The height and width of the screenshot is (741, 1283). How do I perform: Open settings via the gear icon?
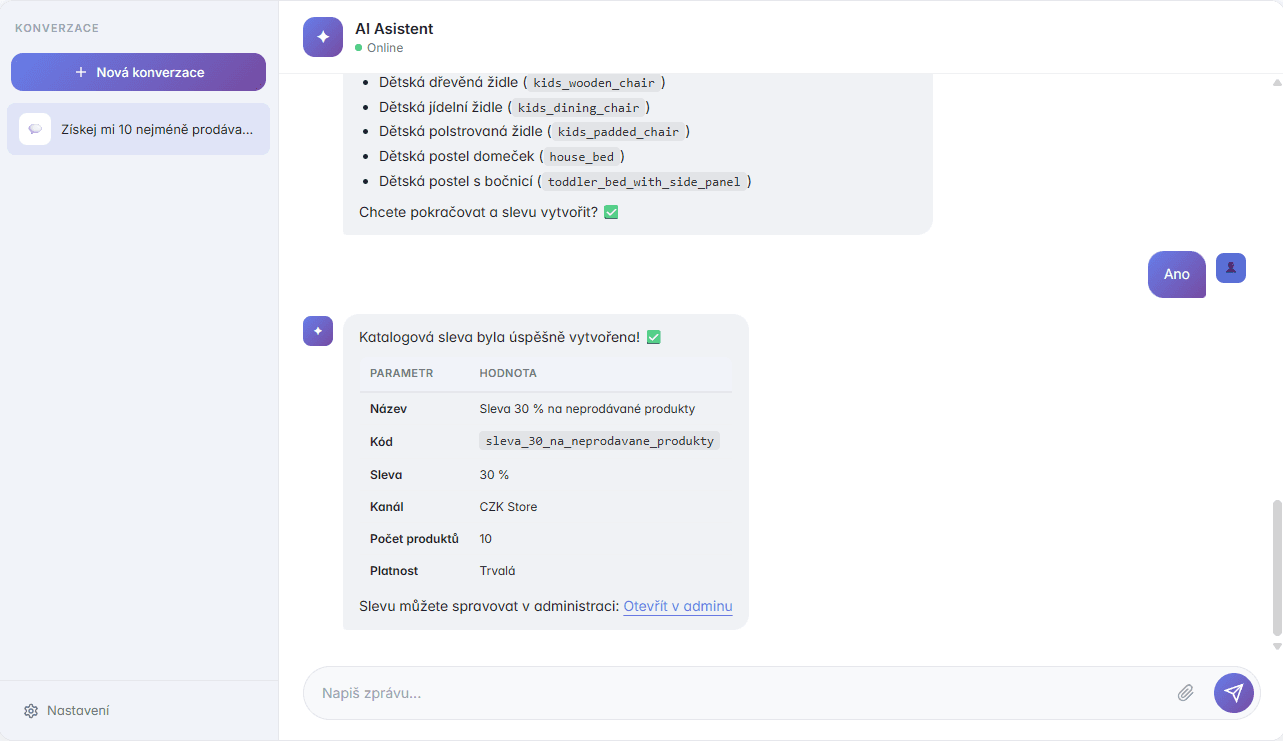[x=30, y=710]
